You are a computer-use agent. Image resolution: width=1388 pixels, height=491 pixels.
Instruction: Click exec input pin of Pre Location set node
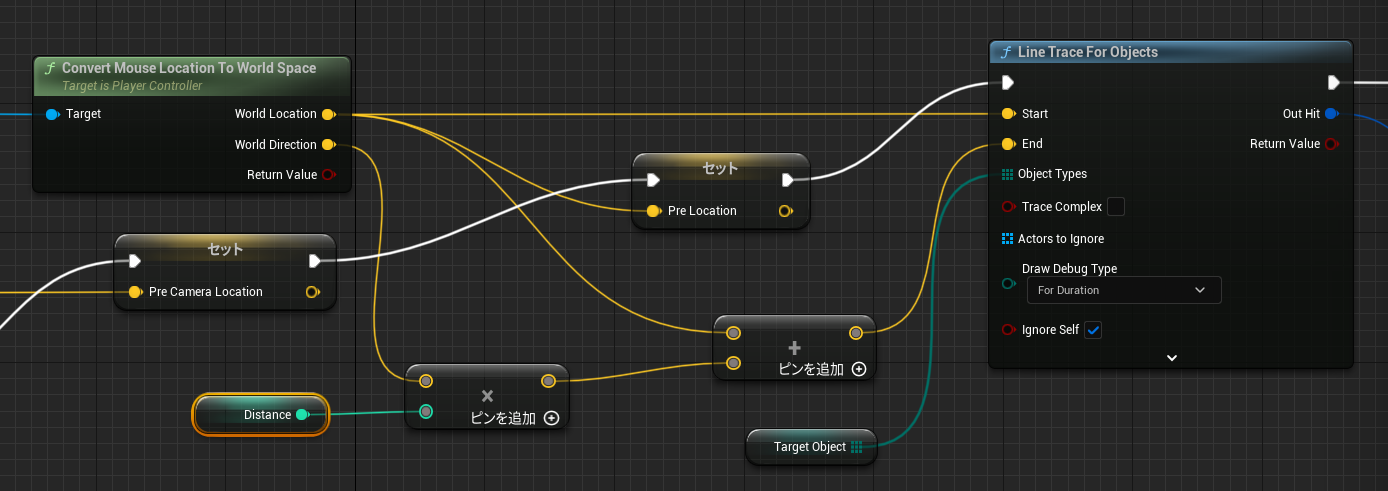(x=653, y=180)
